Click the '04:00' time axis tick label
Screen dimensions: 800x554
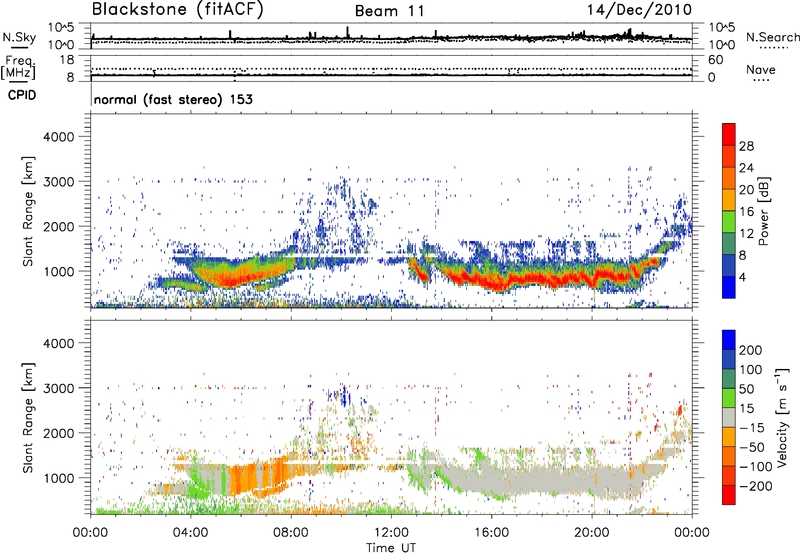click(190, 533)
